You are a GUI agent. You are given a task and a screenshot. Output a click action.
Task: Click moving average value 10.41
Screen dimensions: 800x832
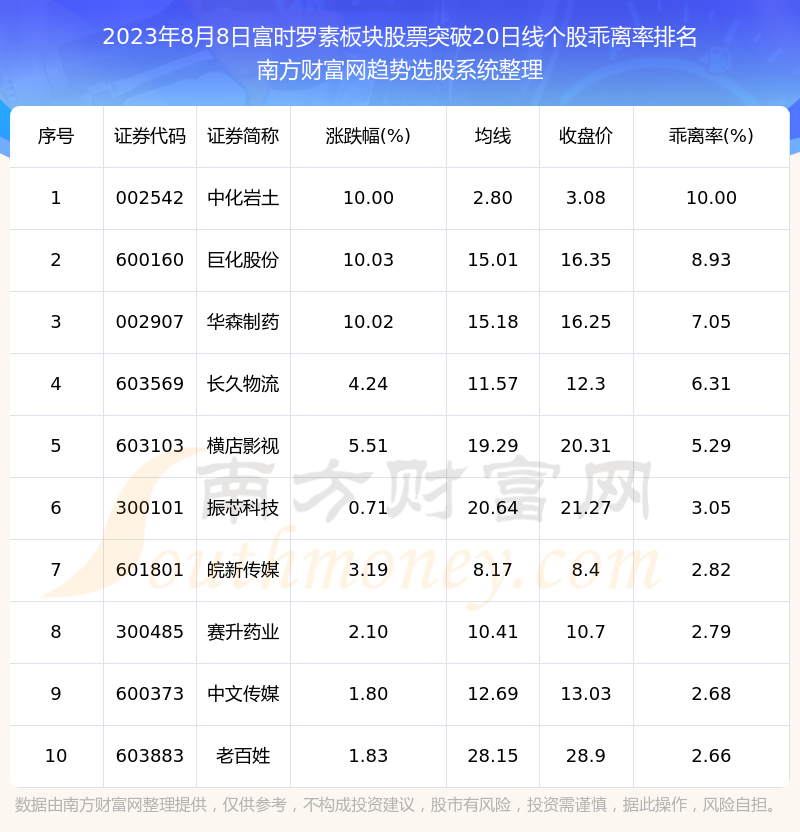pos(493,632)
